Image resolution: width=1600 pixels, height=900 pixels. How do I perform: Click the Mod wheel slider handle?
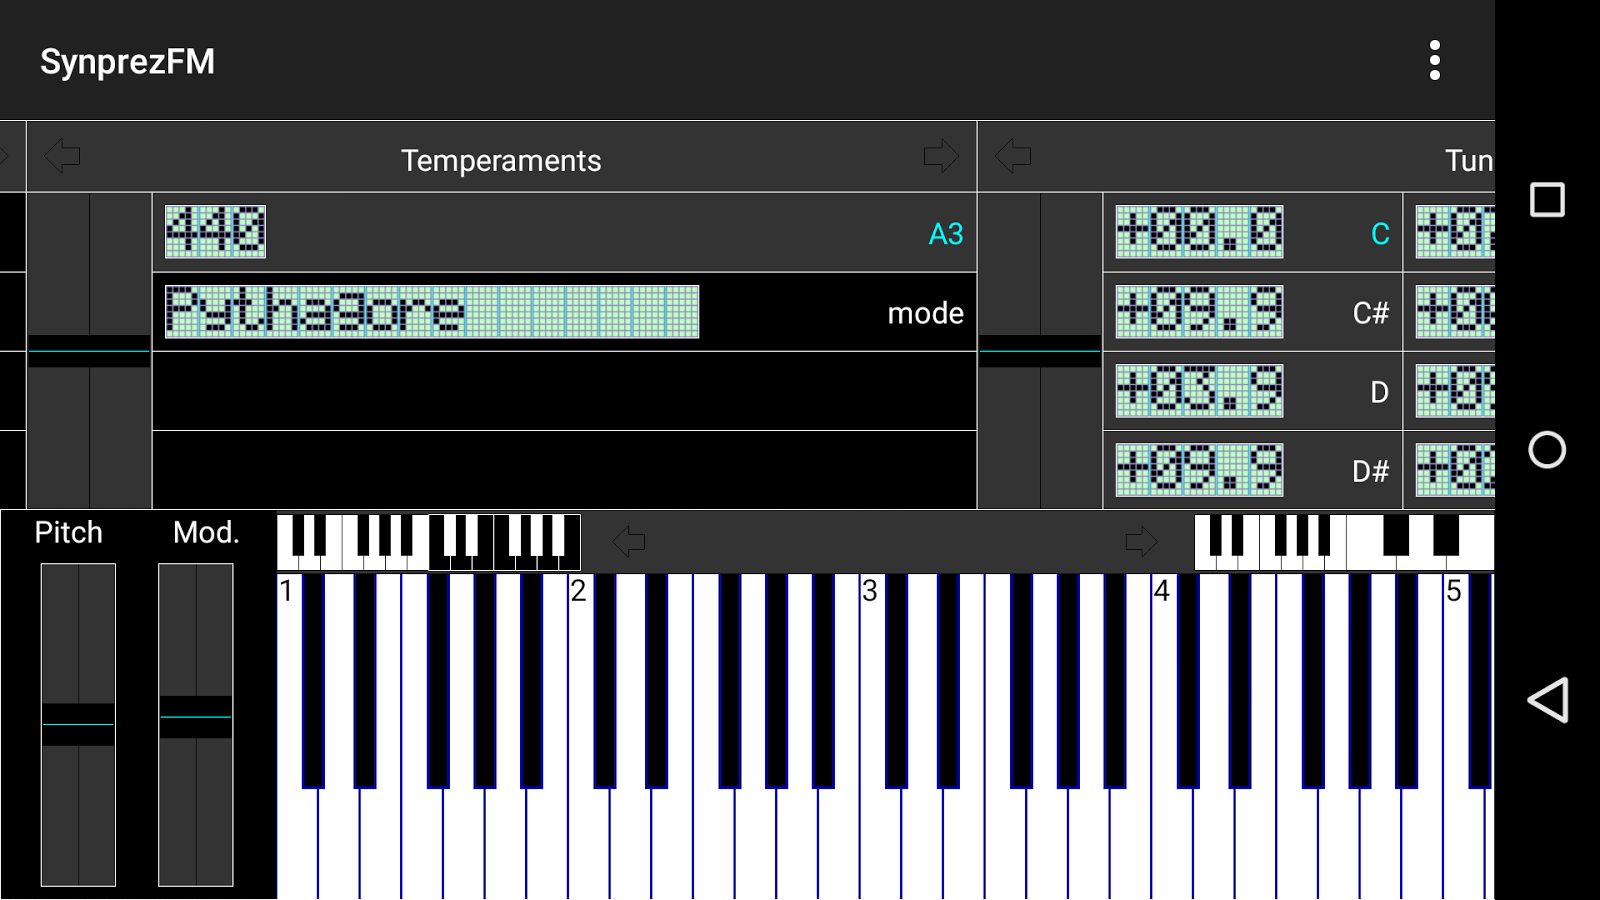click(196, 717)
